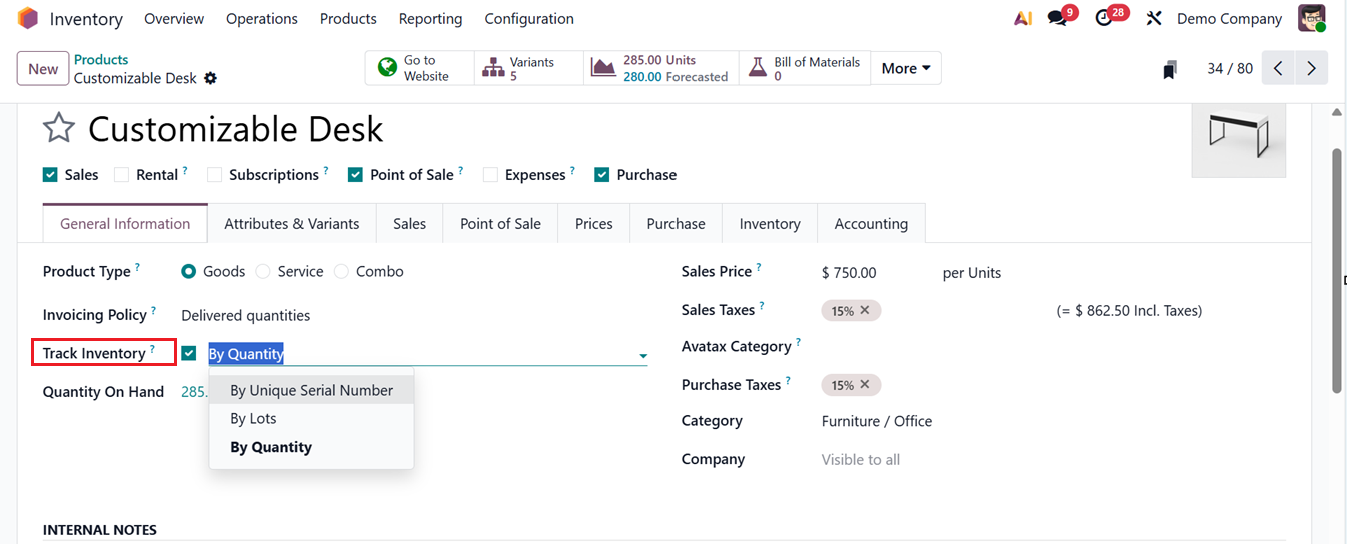Enable the Rental checkbox
The width and height of the screenshot is (1347, 544).
(122, 175)
